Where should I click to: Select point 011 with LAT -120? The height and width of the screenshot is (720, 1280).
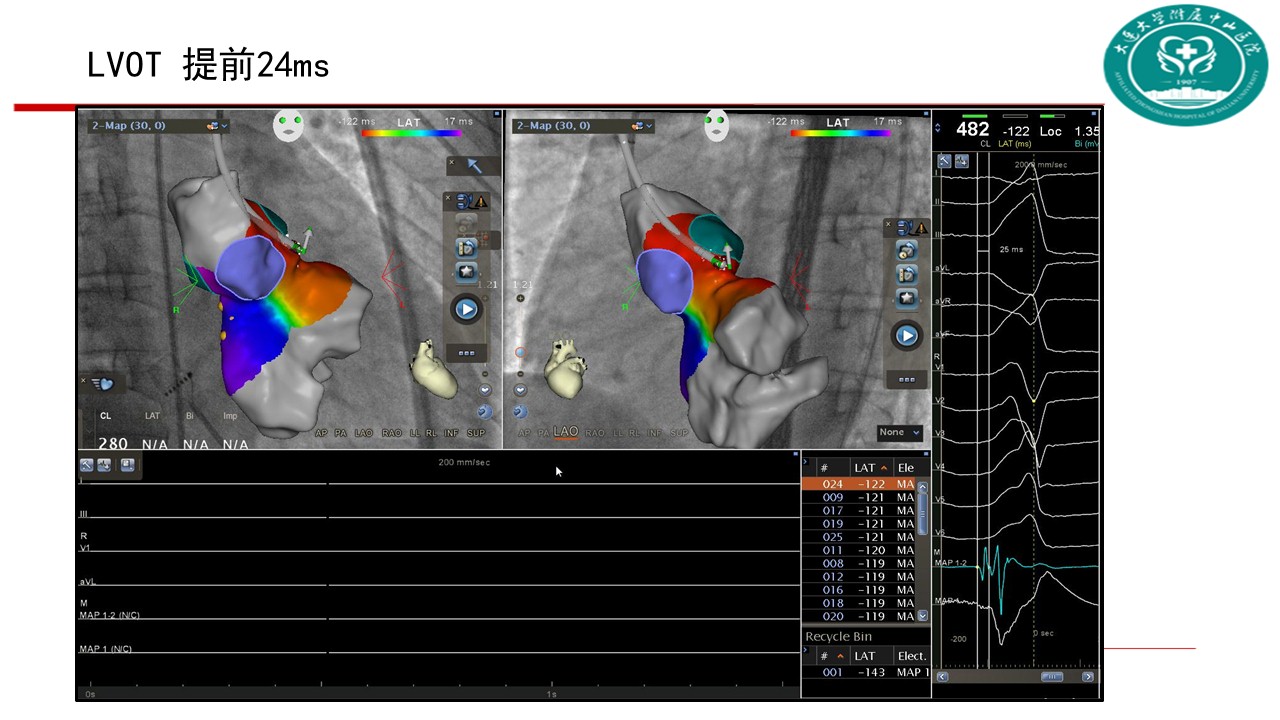[x=858, y=550]
